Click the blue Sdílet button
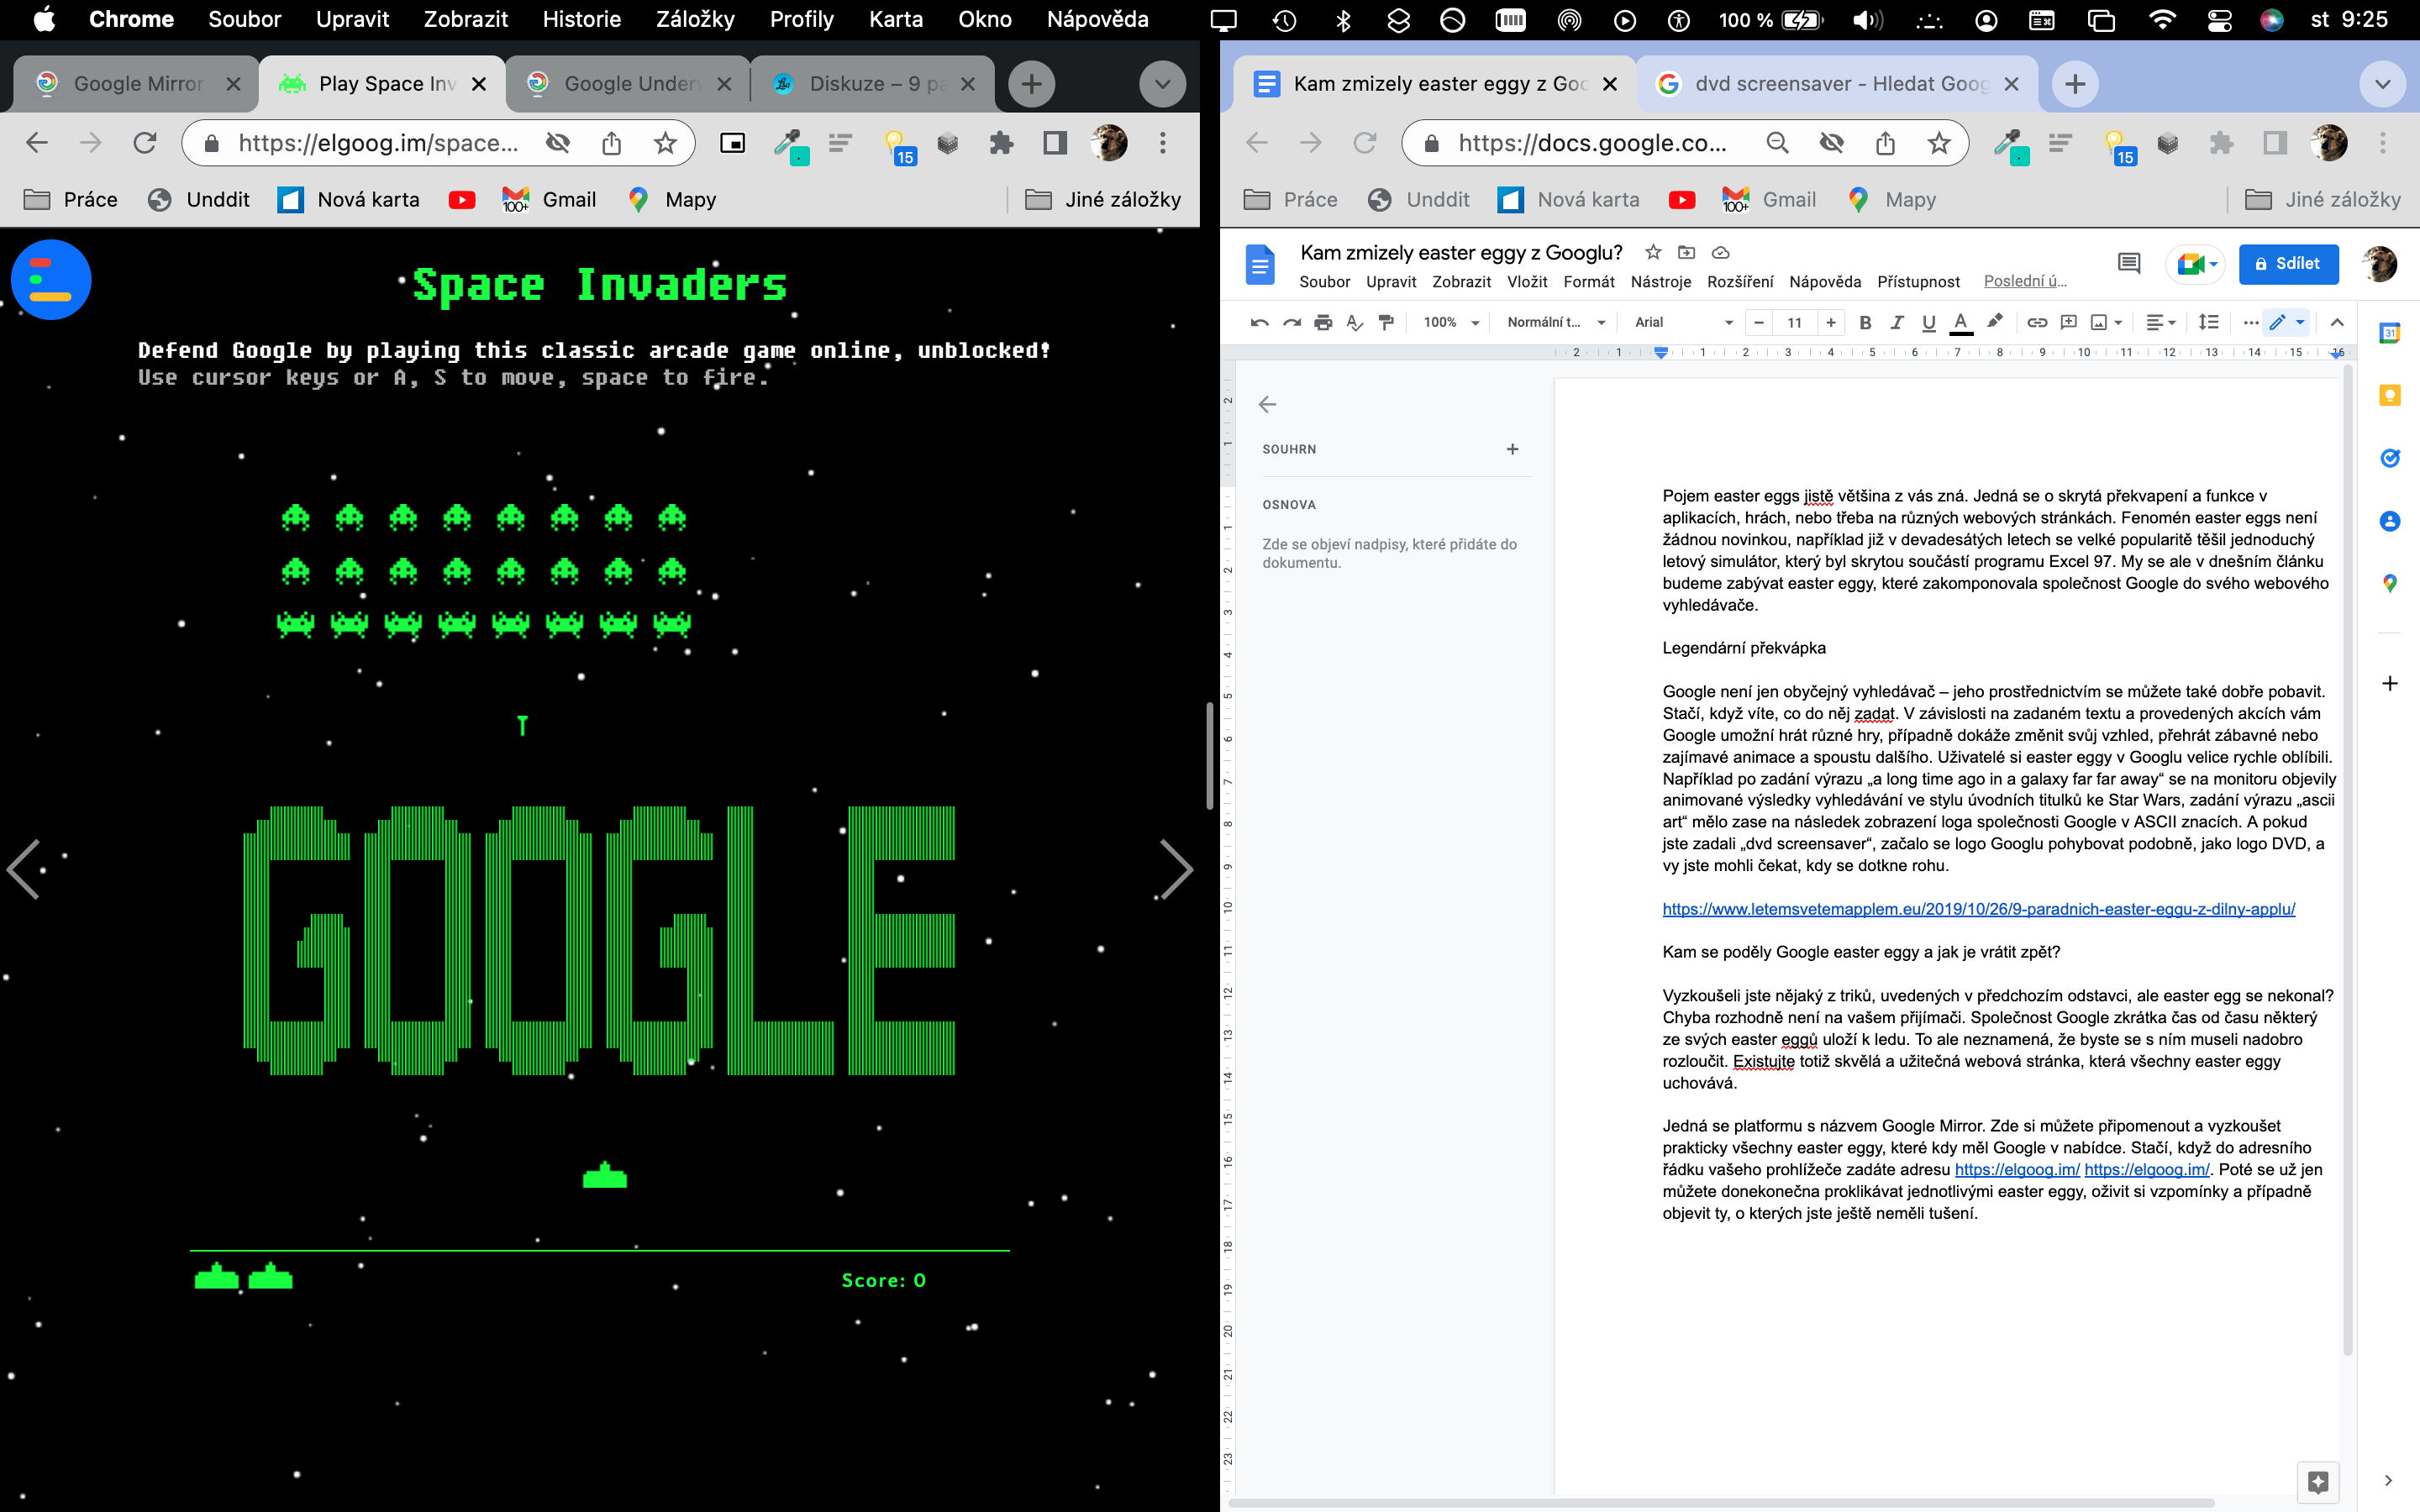Viewport: 2420px width, 1512px height. pyautogui.click(x=2288, y=264)
